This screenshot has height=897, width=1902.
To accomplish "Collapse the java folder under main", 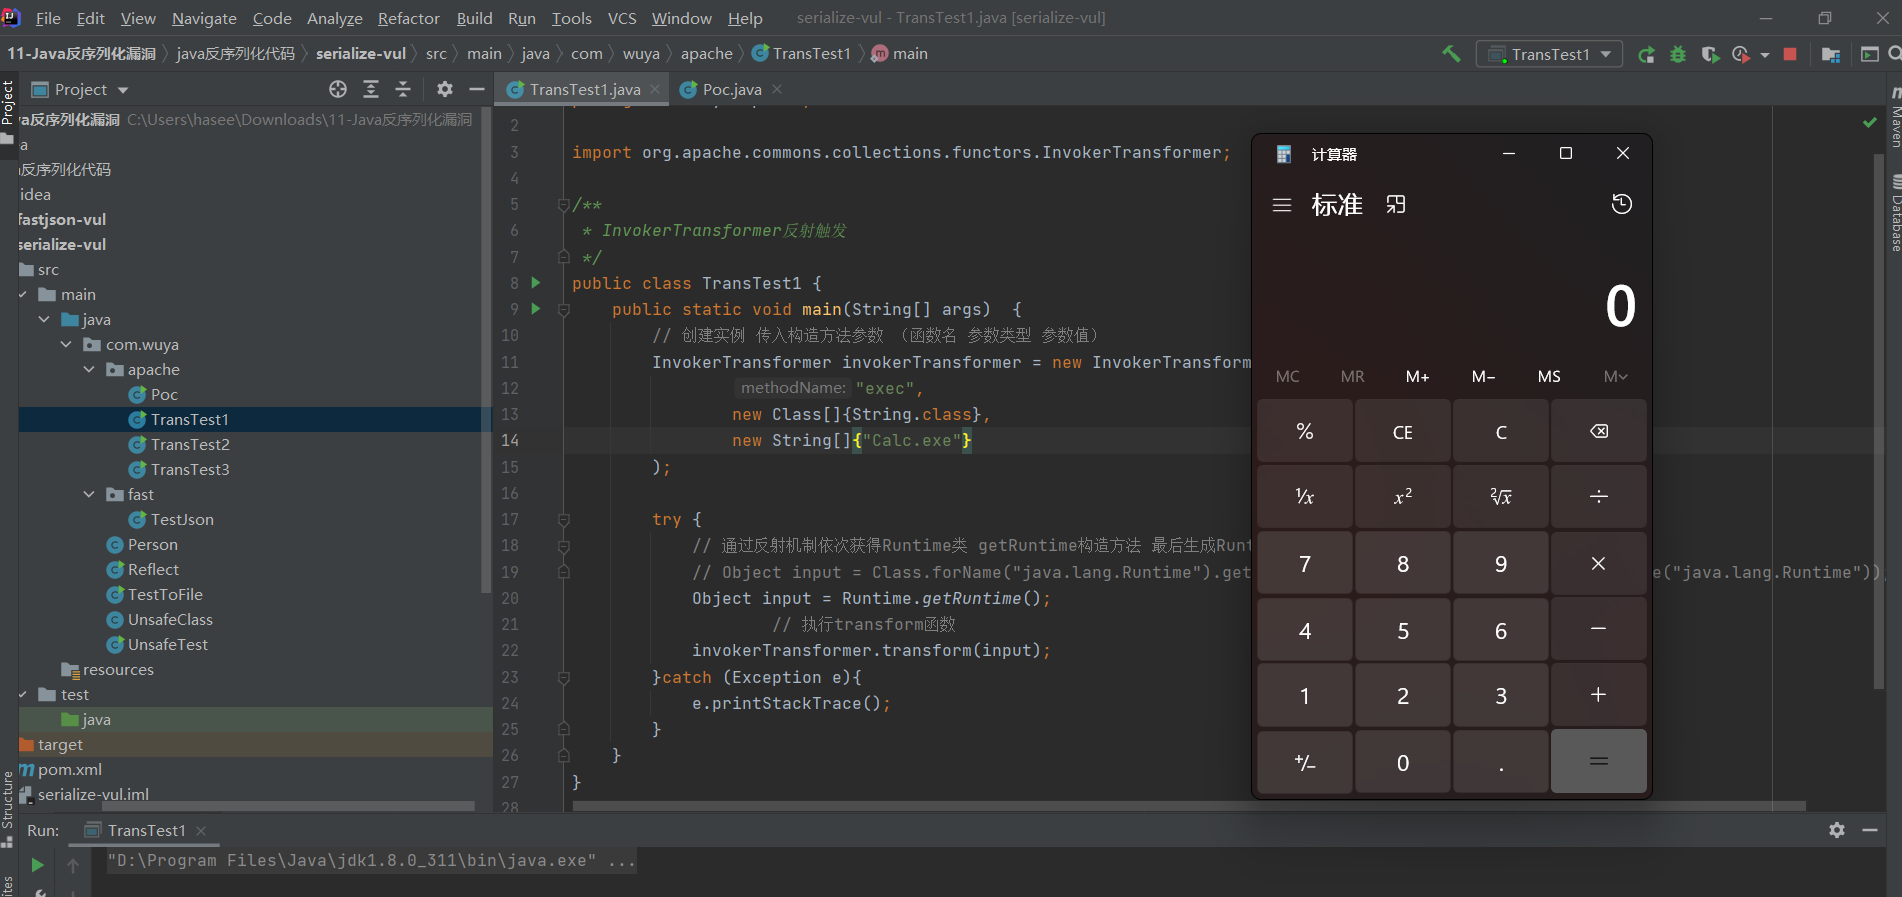I will (44, 319).
